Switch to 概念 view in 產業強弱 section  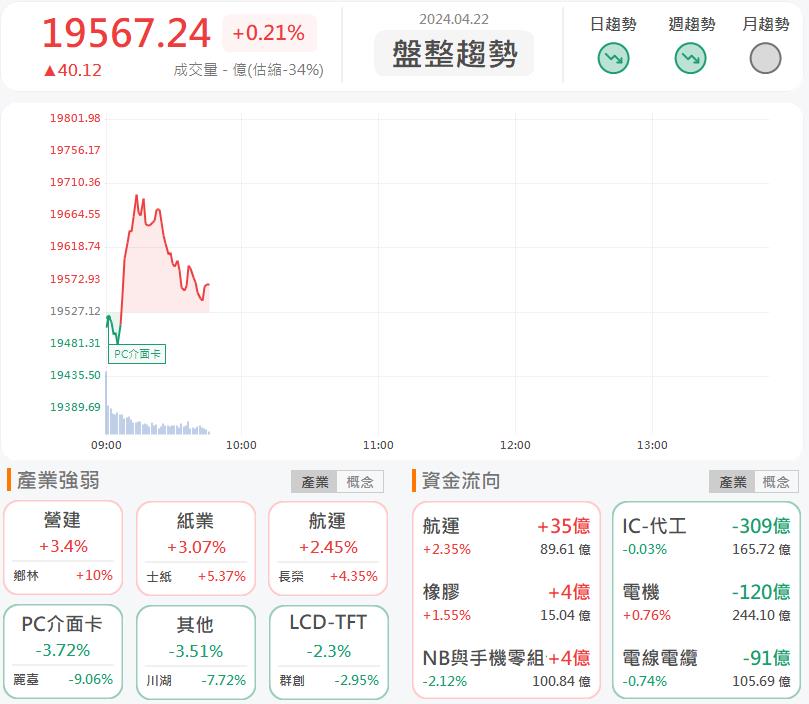tap(358, 481)
